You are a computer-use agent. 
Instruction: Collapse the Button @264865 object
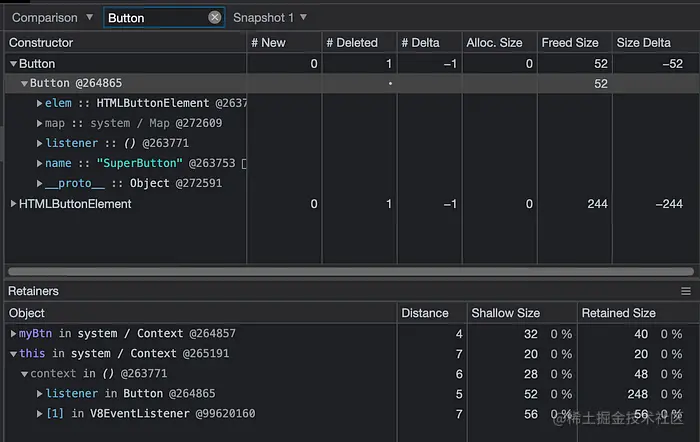(x=25, y=84)
